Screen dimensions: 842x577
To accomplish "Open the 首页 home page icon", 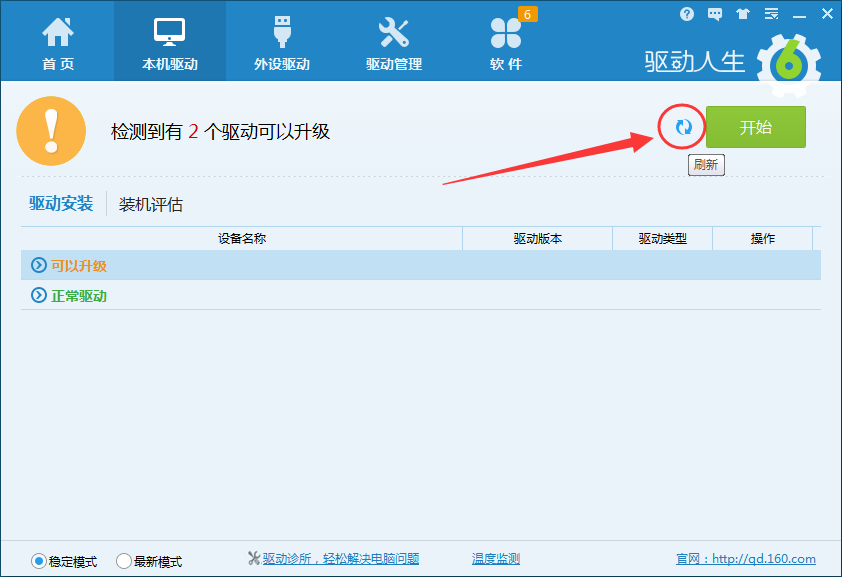I will (x=57, y=40).
